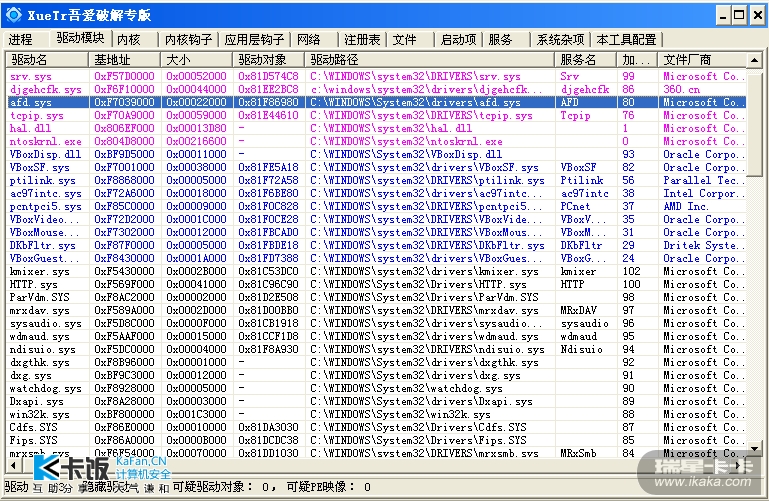Select the wdmaud.sys row
This screenshot has height=501, width=769.
pos(376,336)
